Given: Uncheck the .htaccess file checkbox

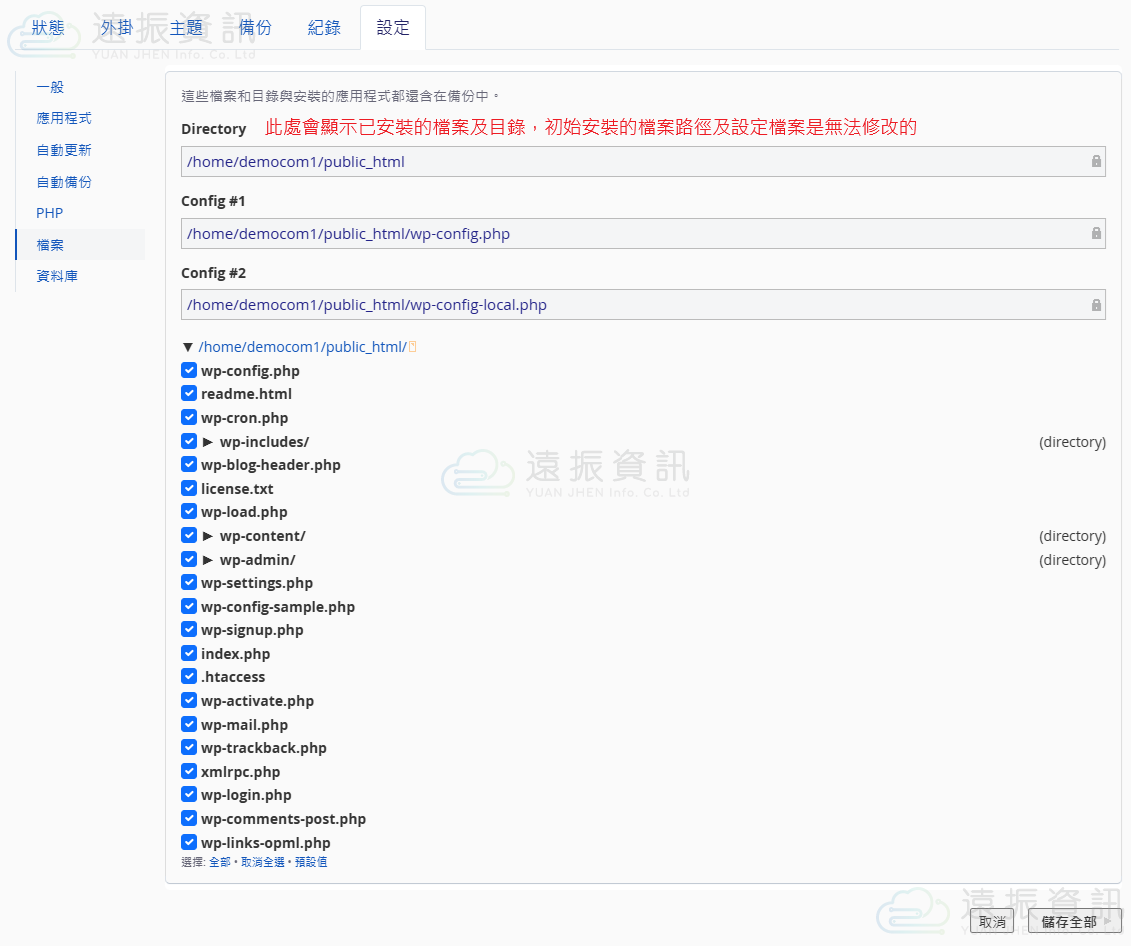Looking at the screenshot, I should click(189, 677).
